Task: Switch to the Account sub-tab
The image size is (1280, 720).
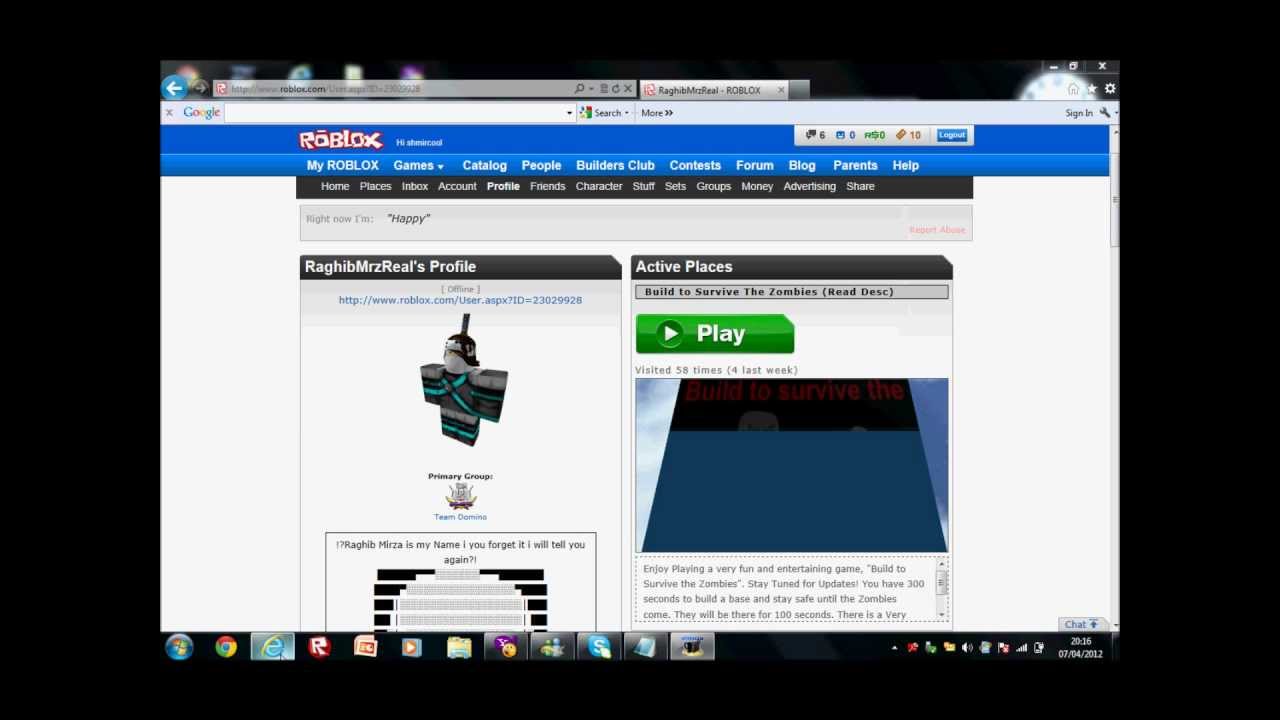Action: point(457,186)
